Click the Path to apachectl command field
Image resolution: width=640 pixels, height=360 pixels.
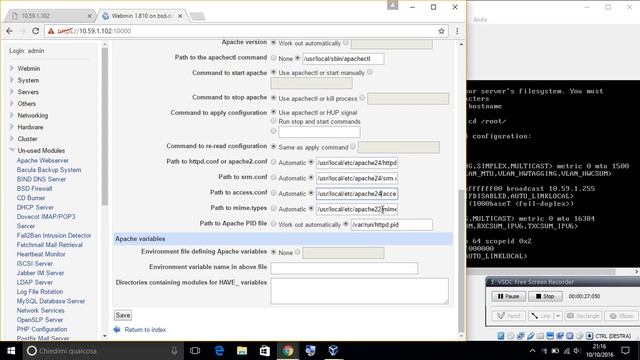coord(343,58)
